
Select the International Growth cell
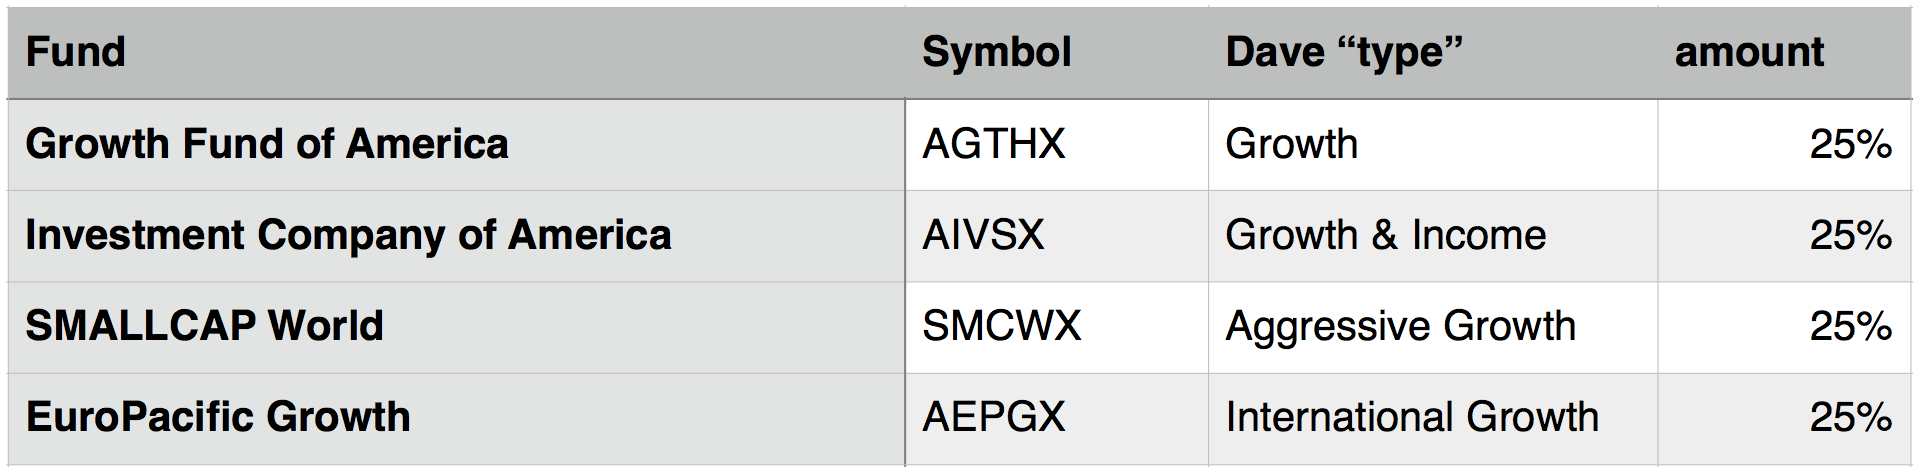(1433, 419)
